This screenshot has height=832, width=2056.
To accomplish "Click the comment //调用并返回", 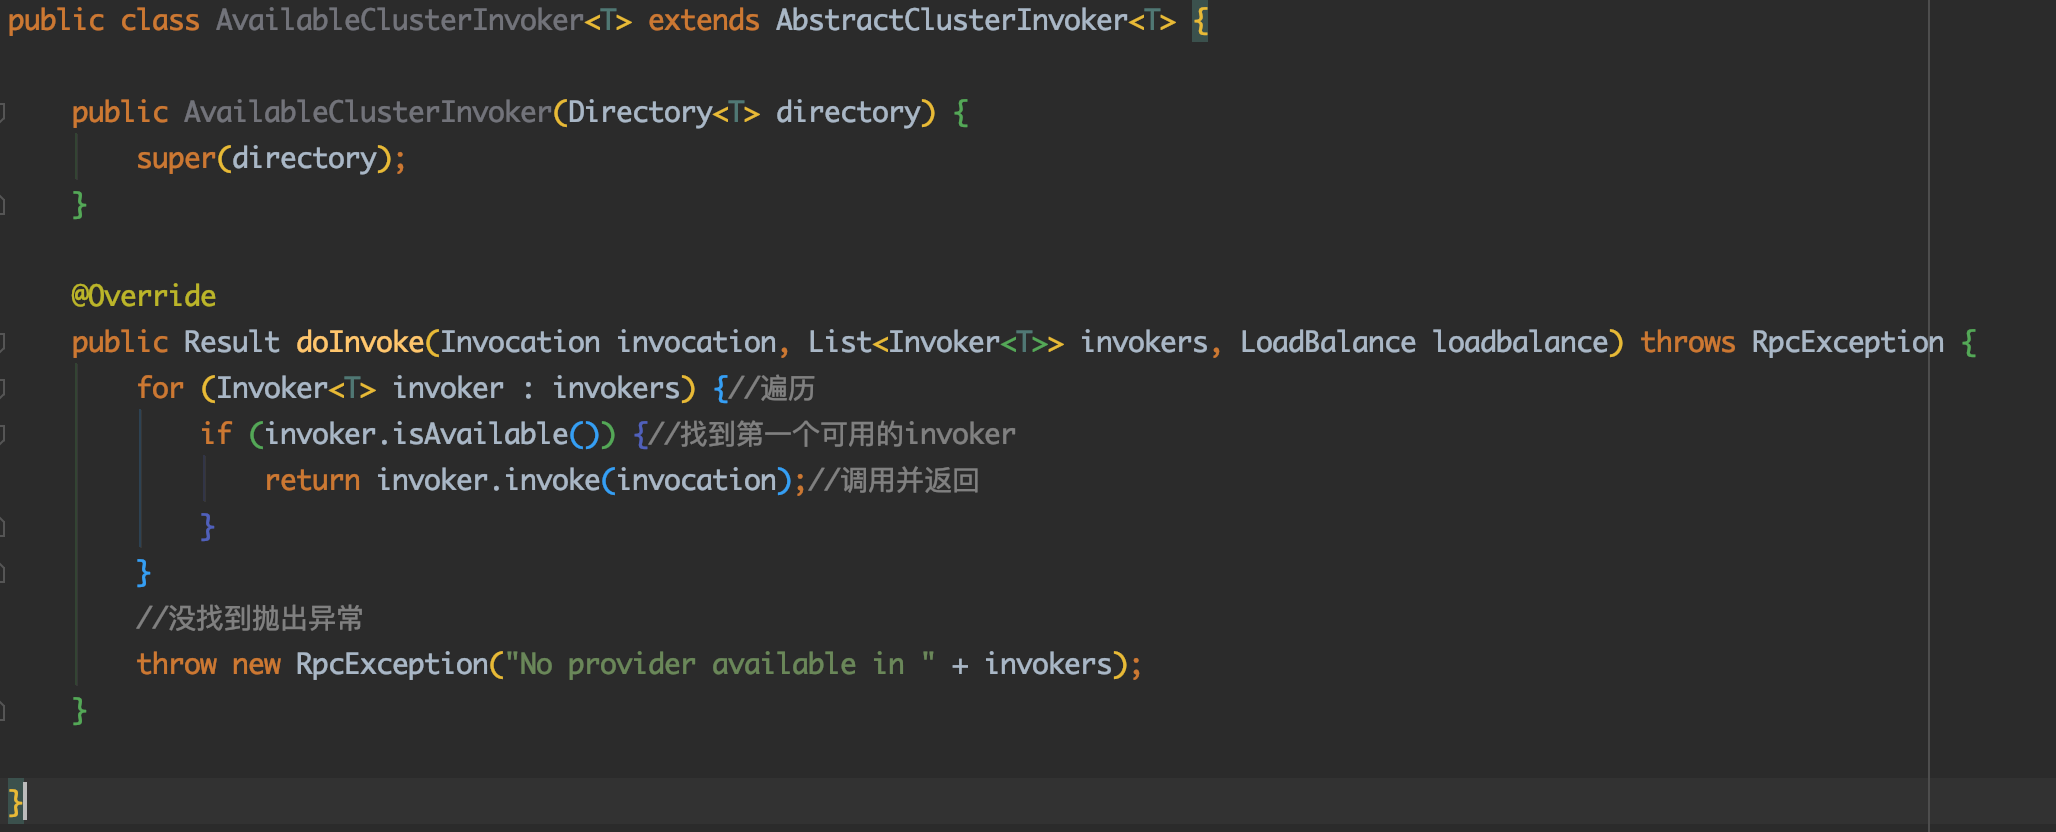I will tap(894, 480).
